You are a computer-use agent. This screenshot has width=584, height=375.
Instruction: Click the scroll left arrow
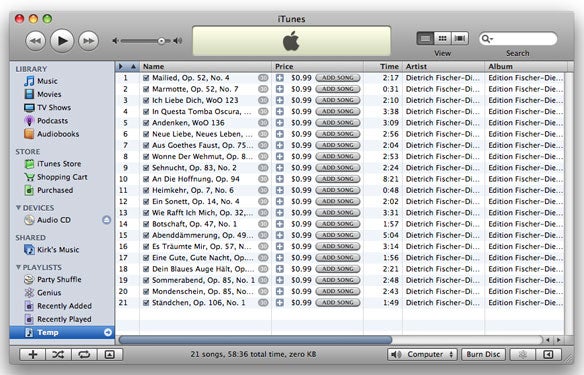pyautogui.click(x=548, y=340)
